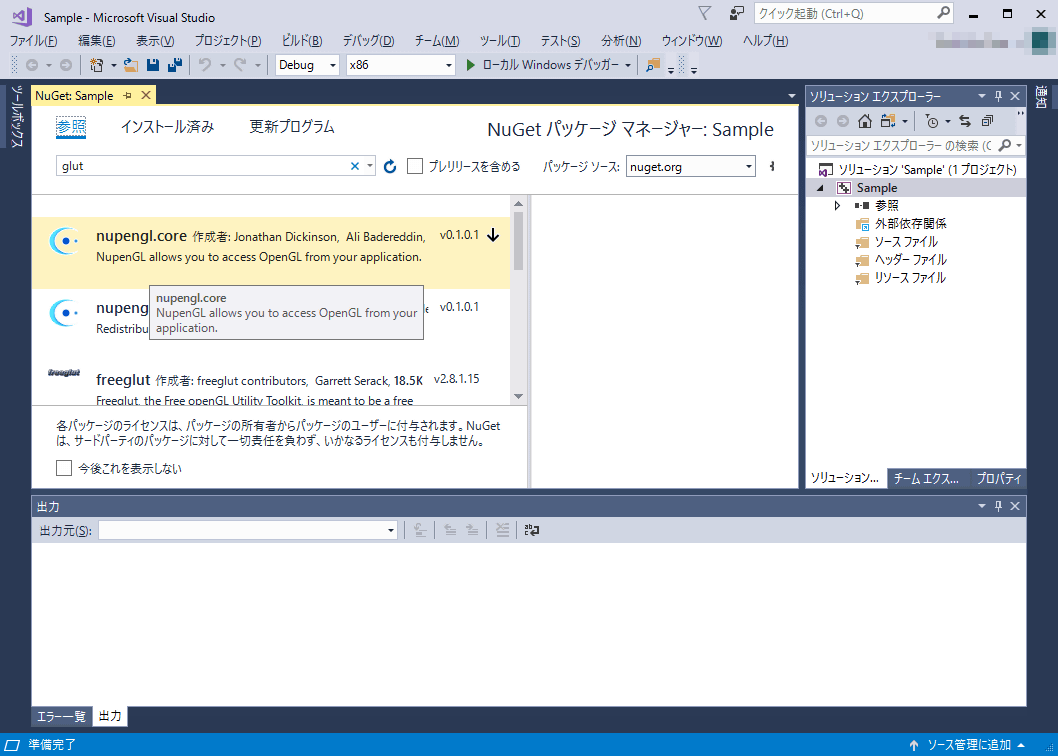Image resolution: width=1058 pixels, height=756 pixels.
Task: Check the do not show again box
Action: (63, 468)
